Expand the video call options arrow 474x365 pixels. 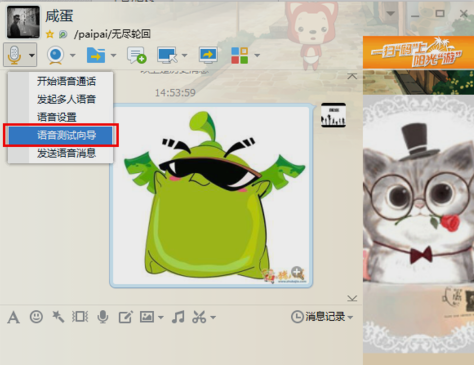coord(73,55)
